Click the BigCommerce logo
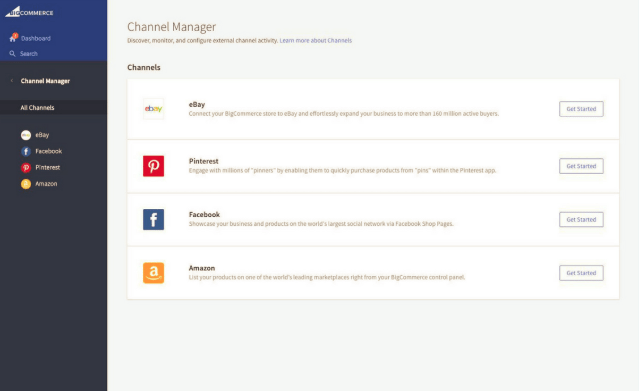 click(29, 12)
